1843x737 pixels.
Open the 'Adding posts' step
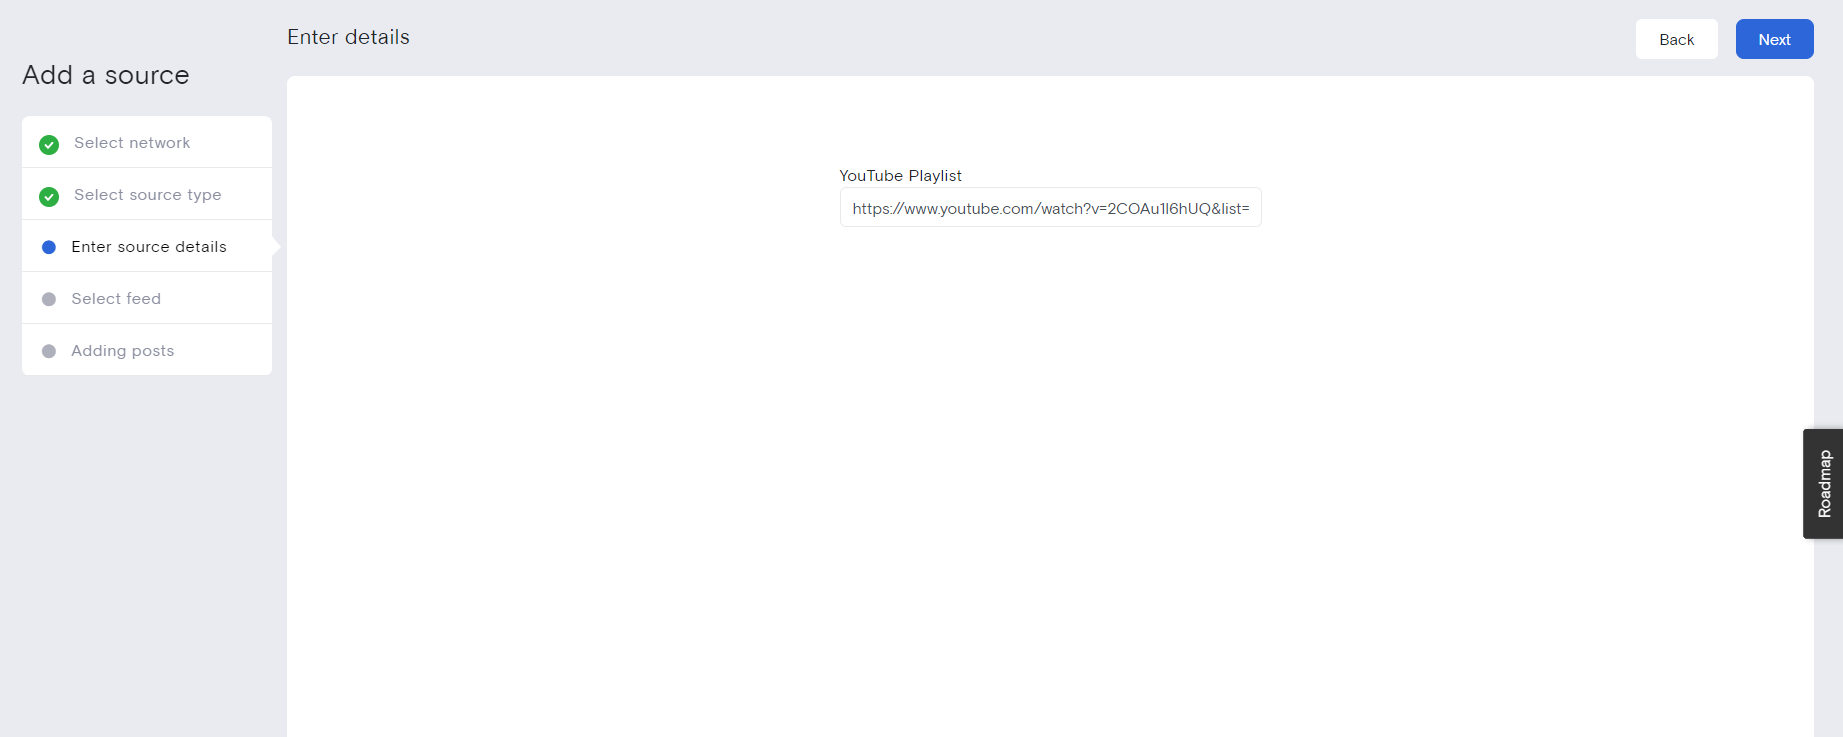147,350
